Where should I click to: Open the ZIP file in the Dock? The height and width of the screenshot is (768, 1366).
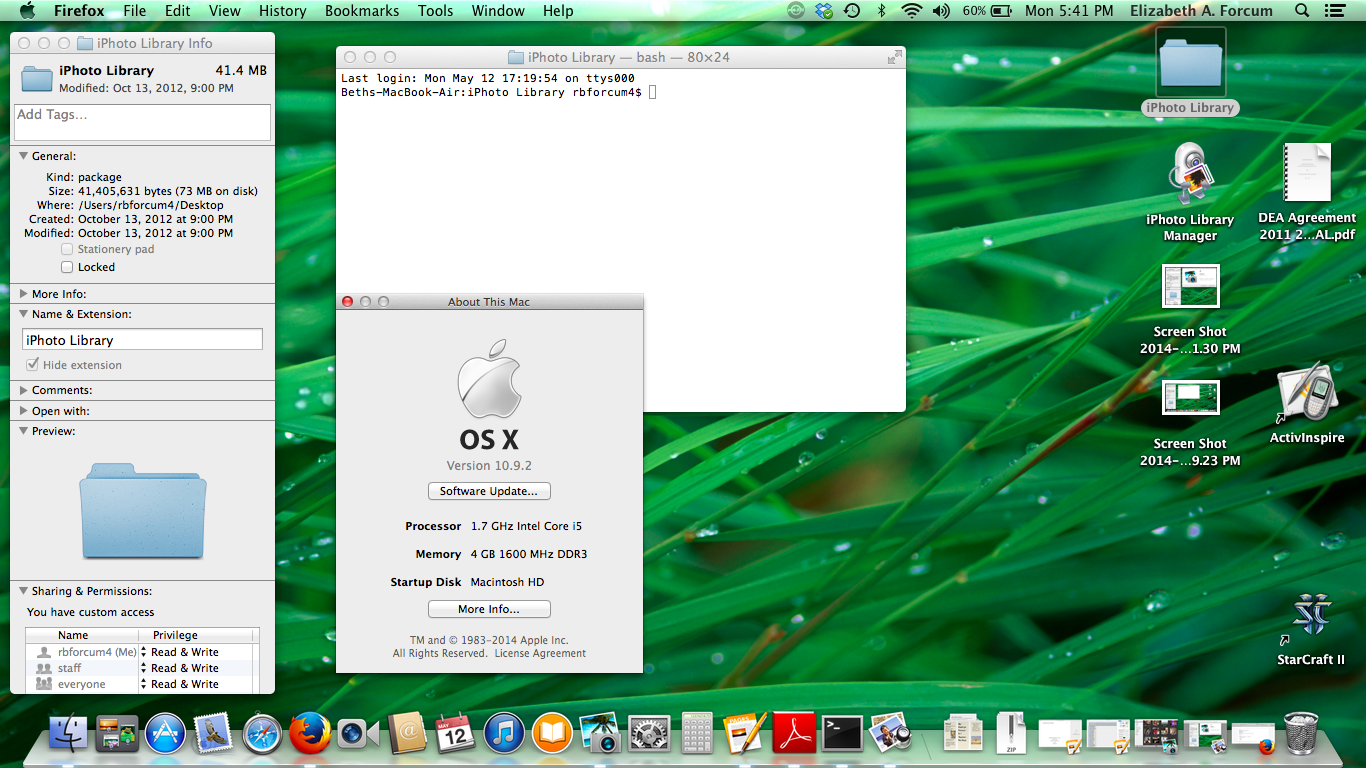(1012, 734)
